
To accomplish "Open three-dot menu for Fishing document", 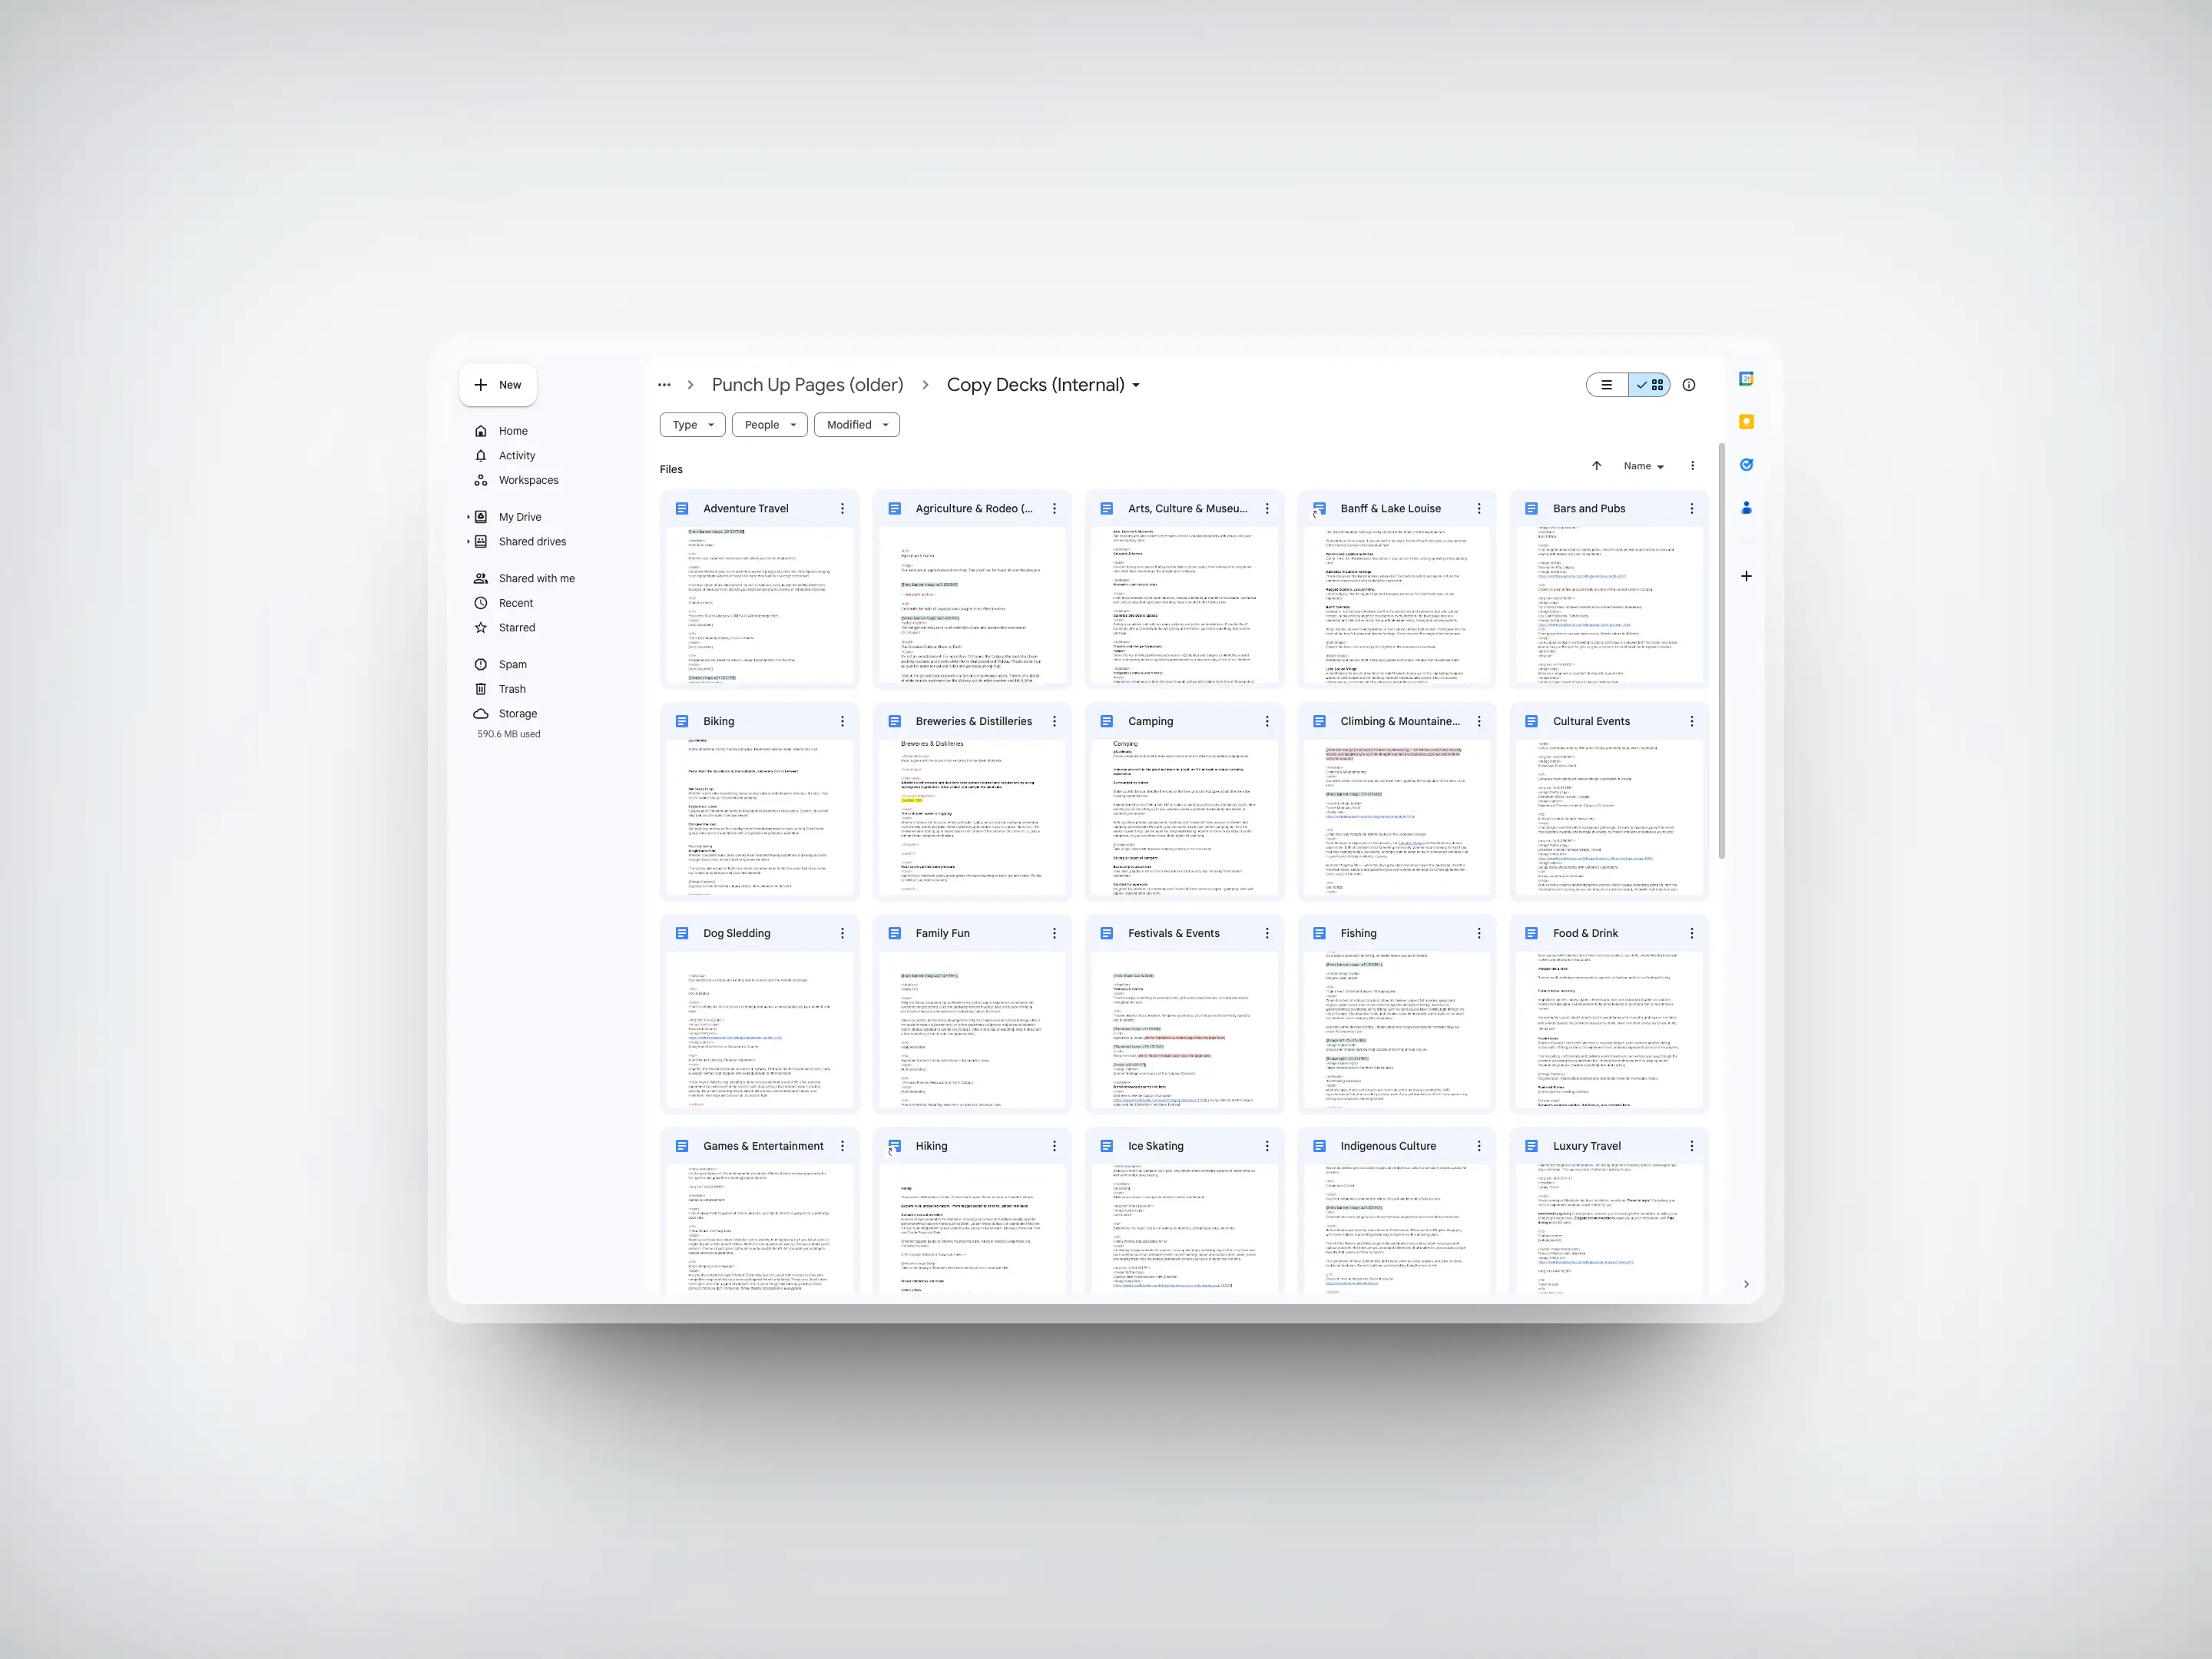I will click(1479, 933).
